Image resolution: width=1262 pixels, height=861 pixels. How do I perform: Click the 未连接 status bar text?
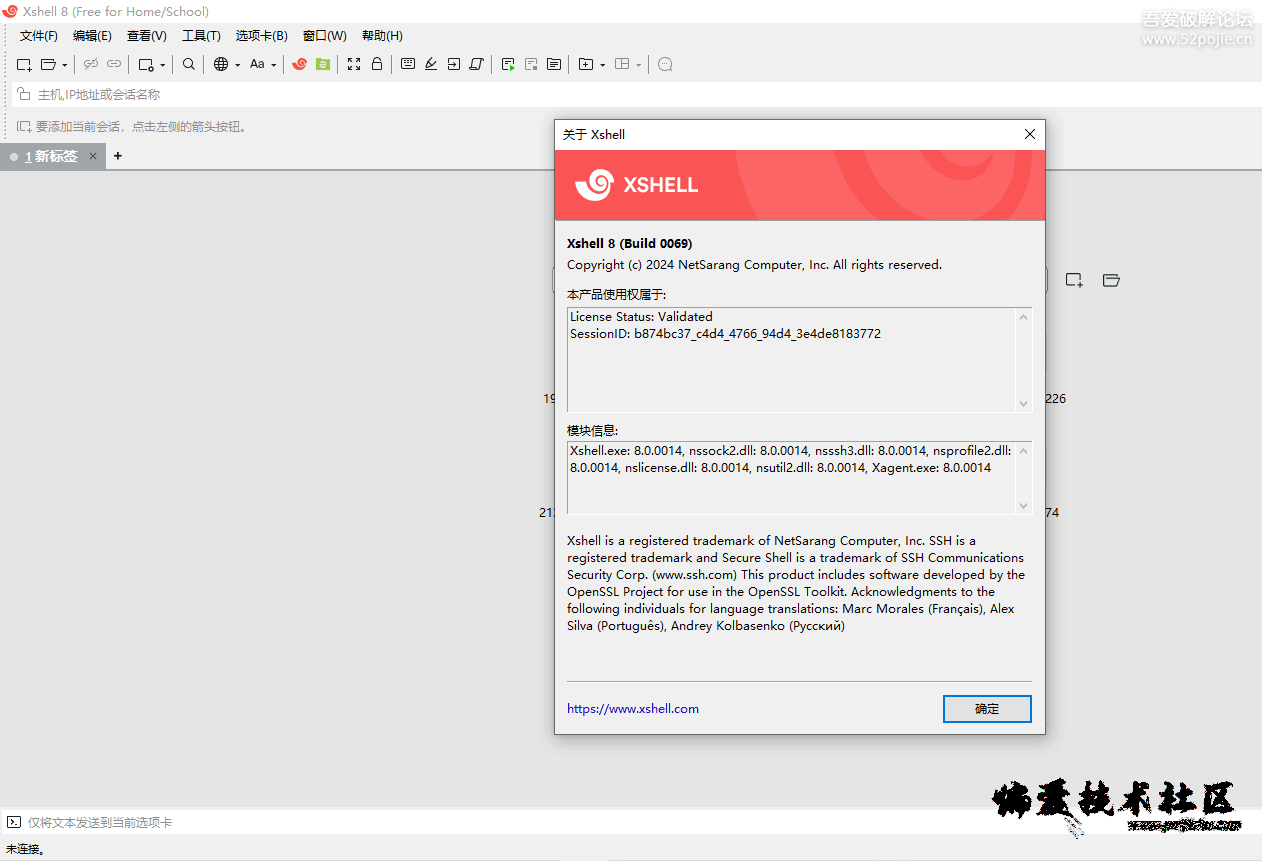pos(26,849)
